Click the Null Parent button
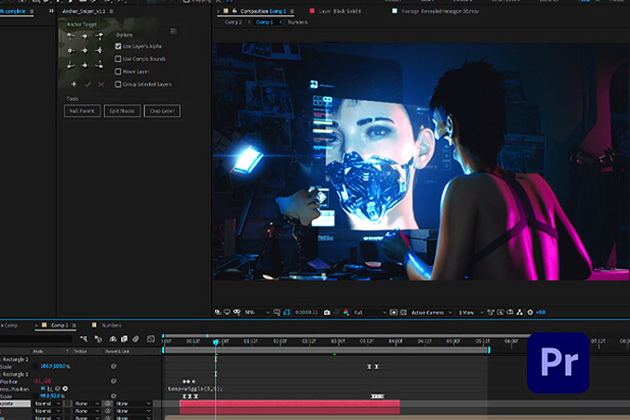The width and height of the screenshot is (630, 420). [81, 110]
